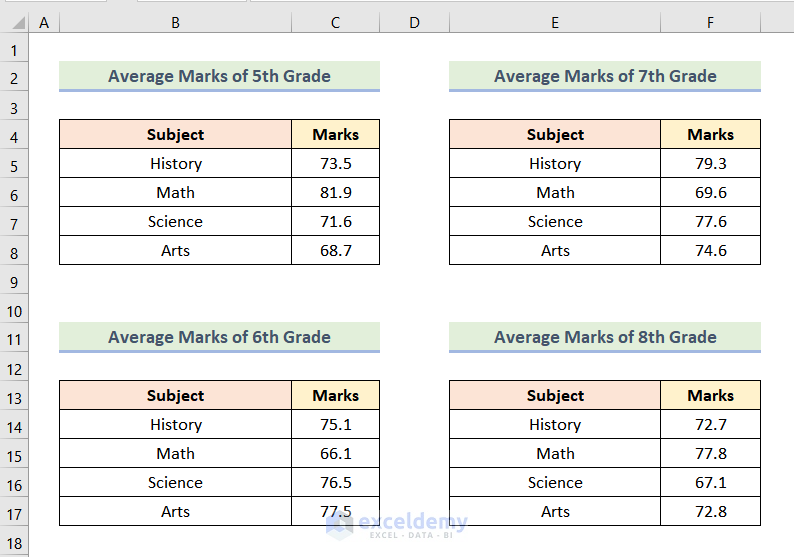794x557 pixels.
Task: Click the cell showing 67.1
Action: pyautogui.click(x=710, y=483)
